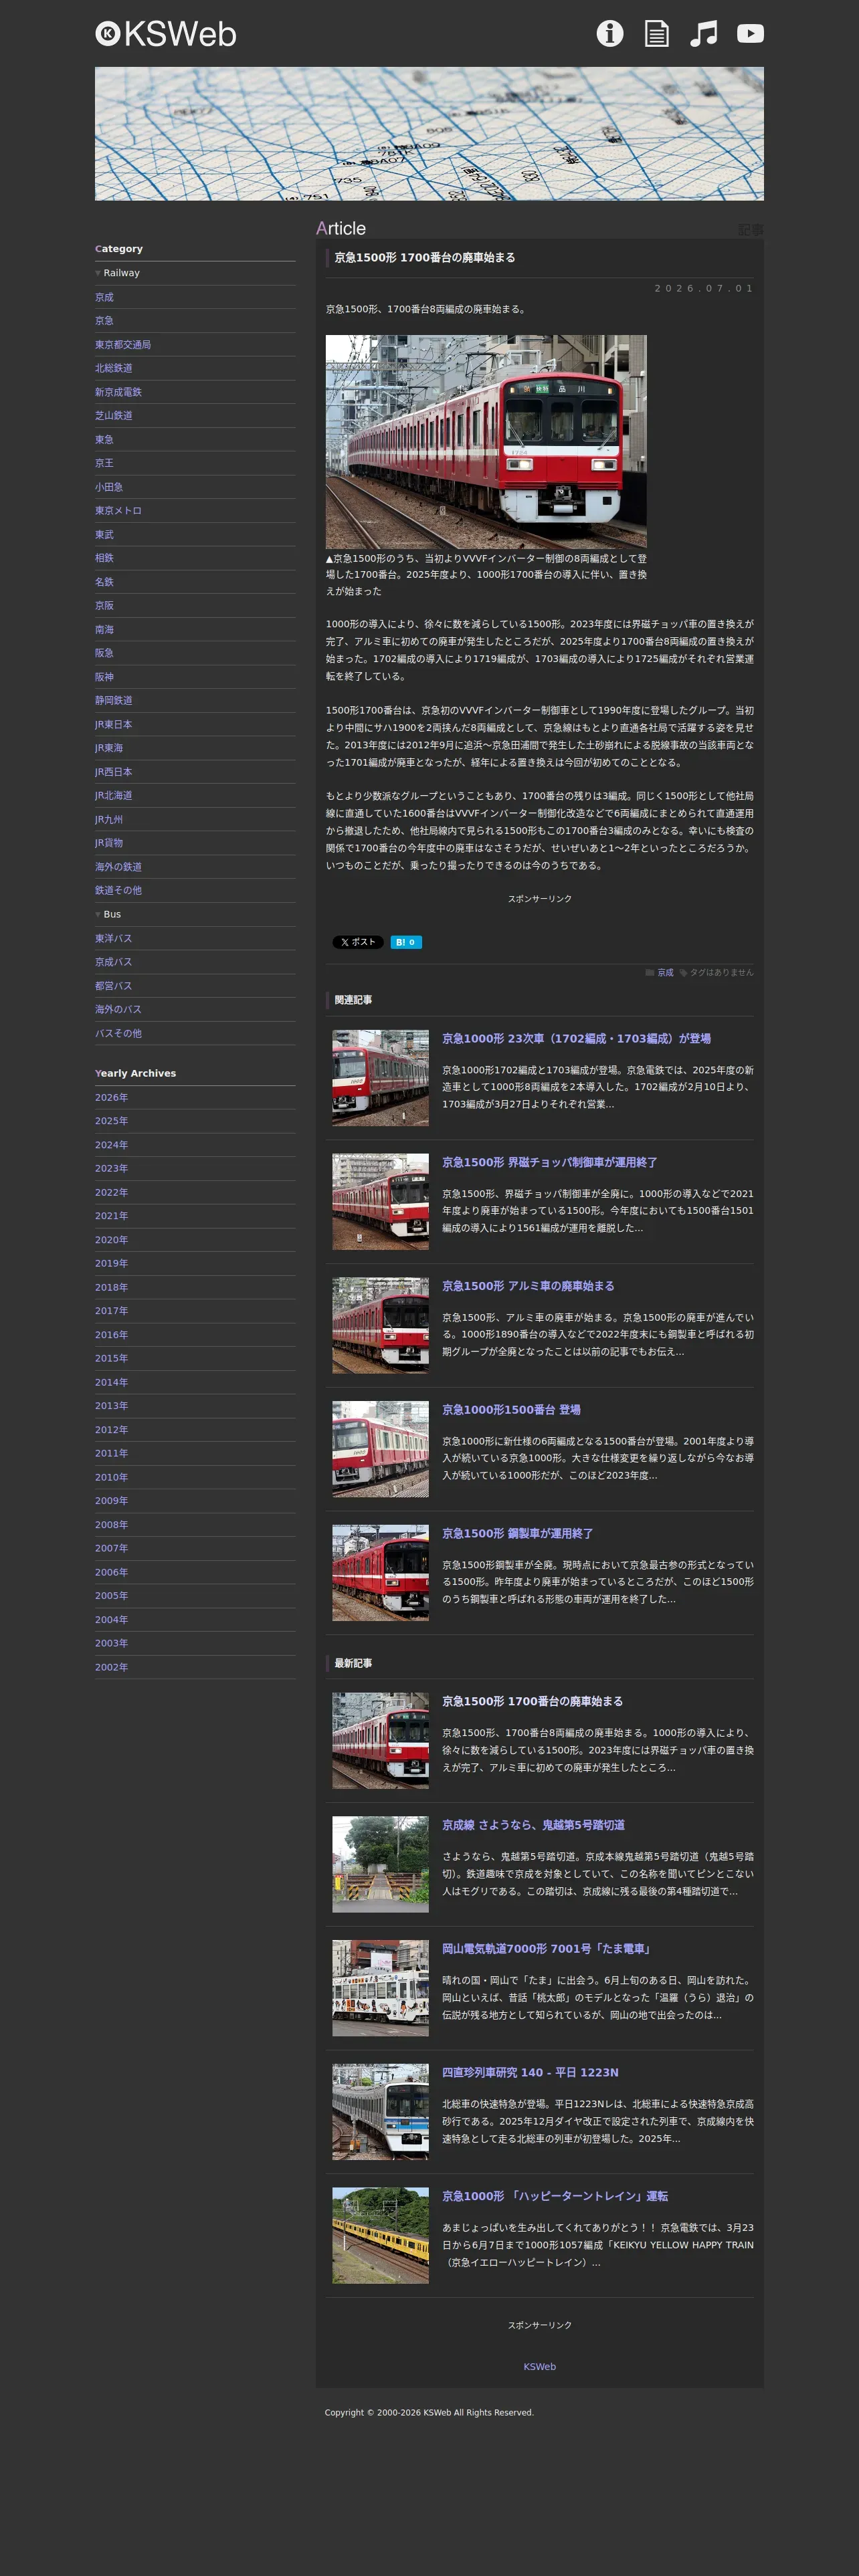
Task: Open the 京成バス category
Action: pyautogui.click(x=114, y=962)
